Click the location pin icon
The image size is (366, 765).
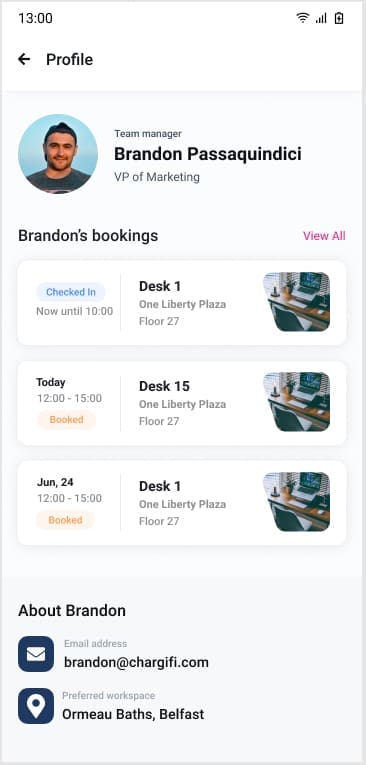(36, 706)
